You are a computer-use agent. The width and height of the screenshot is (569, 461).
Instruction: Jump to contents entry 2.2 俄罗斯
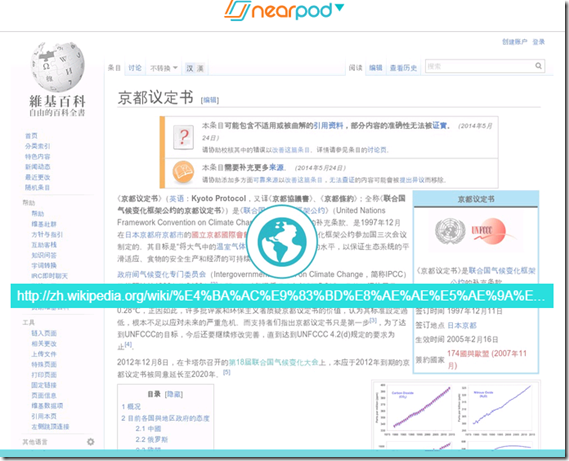tap(152, 440)
